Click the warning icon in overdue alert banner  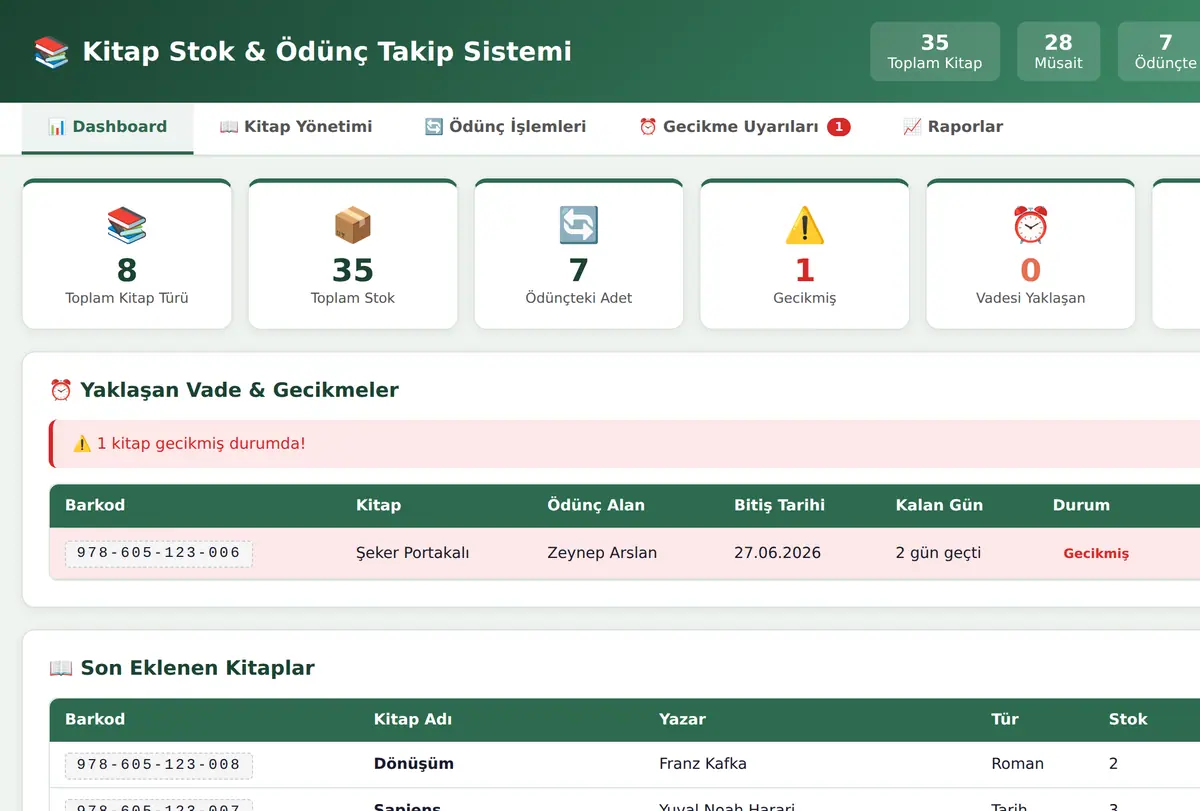pyautogui.click(x=82, y=443)
